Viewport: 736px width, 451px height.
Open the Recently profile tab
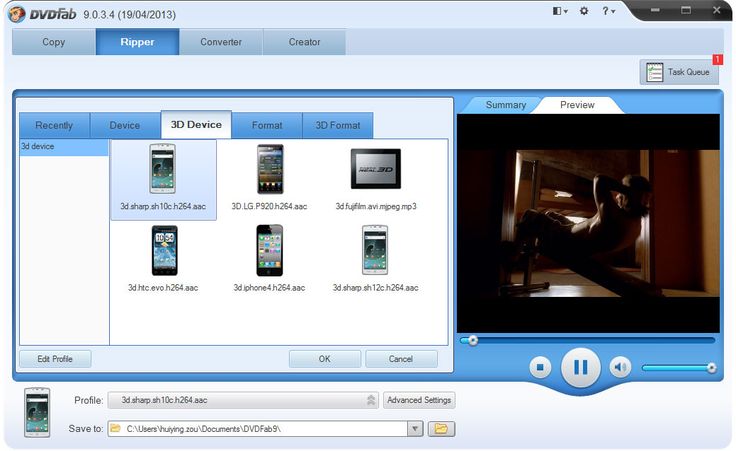pos(54,125)
